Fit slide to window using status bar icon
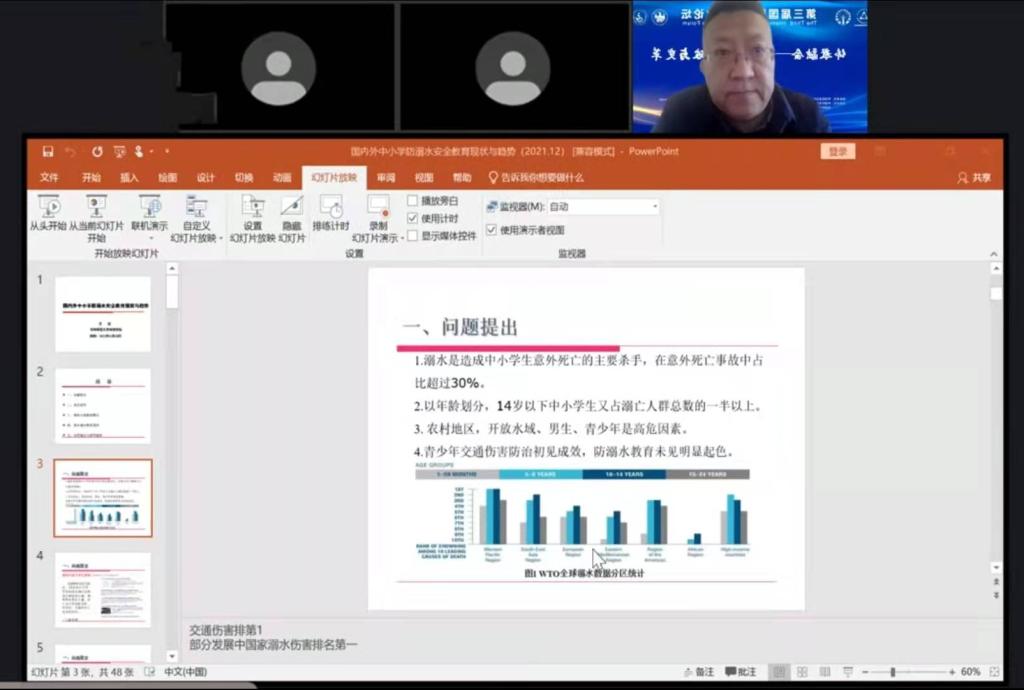Screen dimensions: 1024x690 coord(995,672)
